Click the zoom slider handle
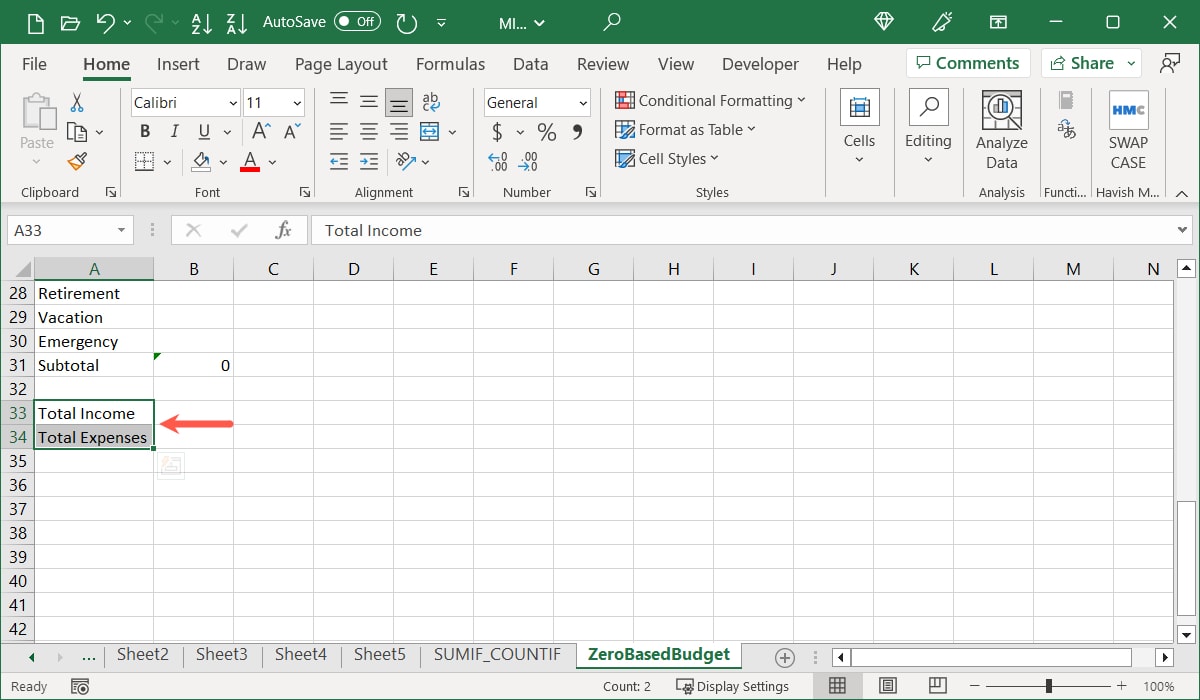 point(1048,686)
